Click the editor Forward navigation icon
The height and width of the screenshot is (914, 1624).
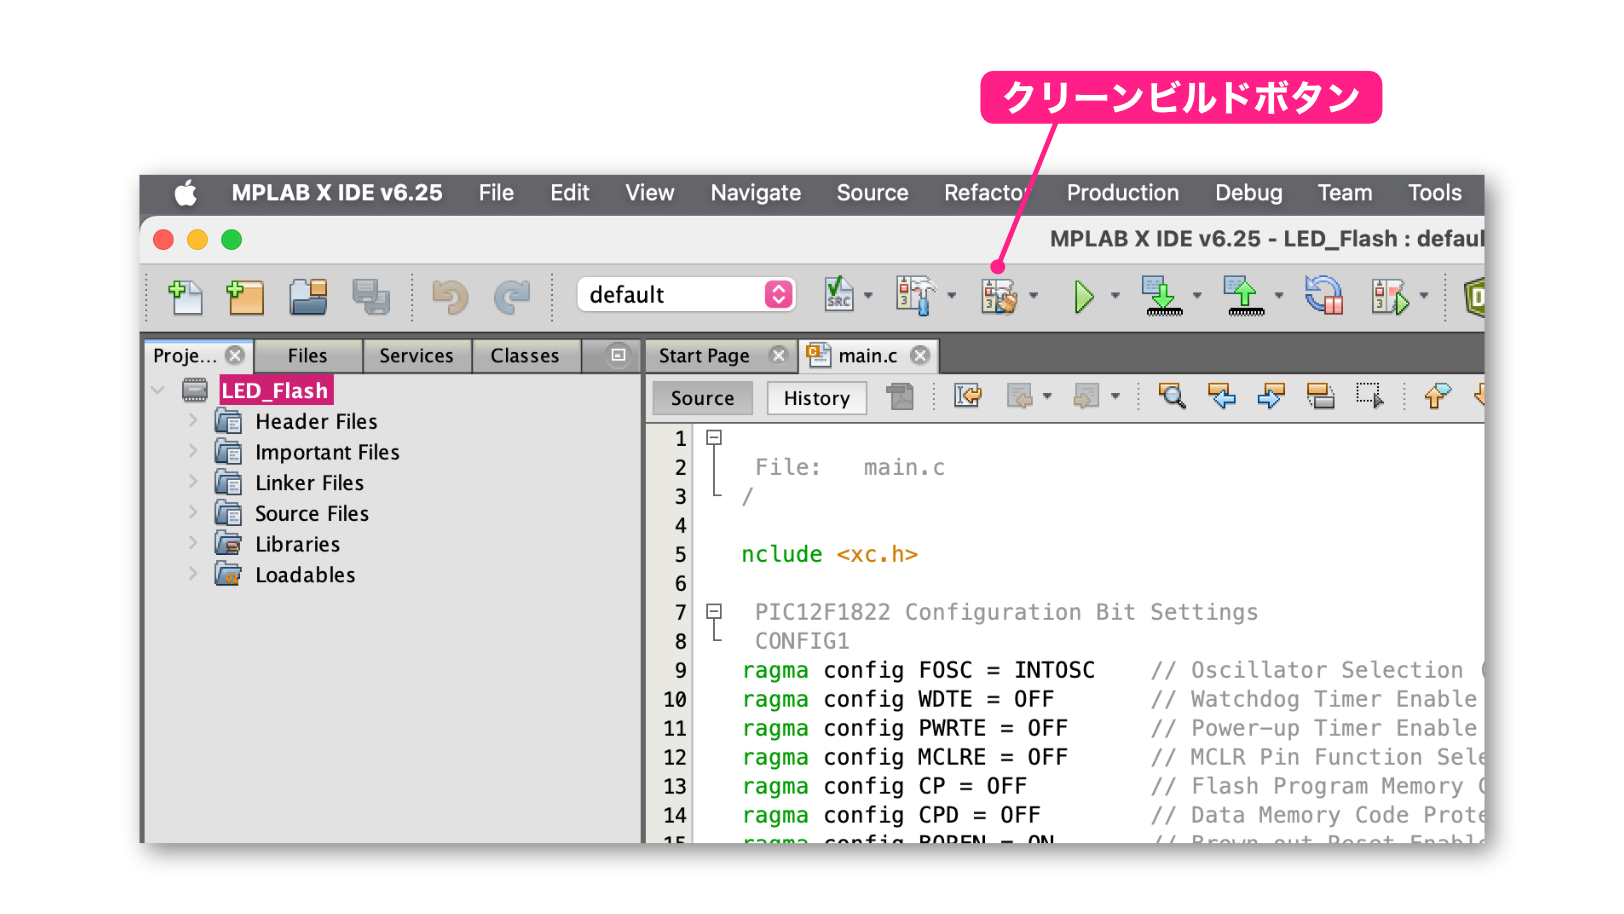point(1086,397)
